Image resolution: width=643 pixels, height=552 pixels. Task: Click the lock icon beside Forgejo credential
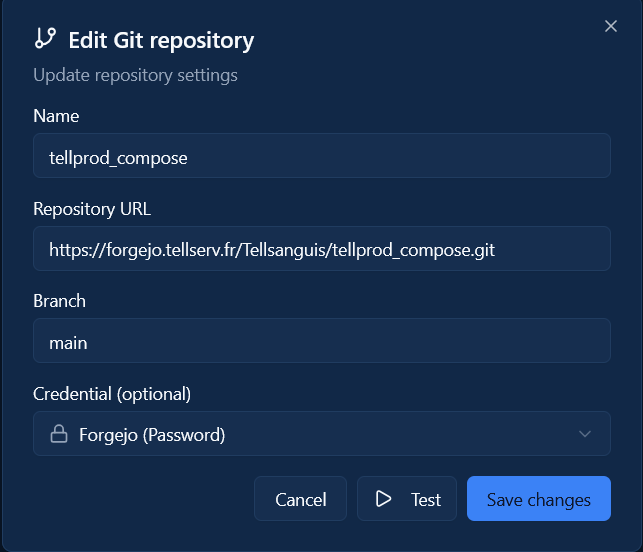pos(58,434)
